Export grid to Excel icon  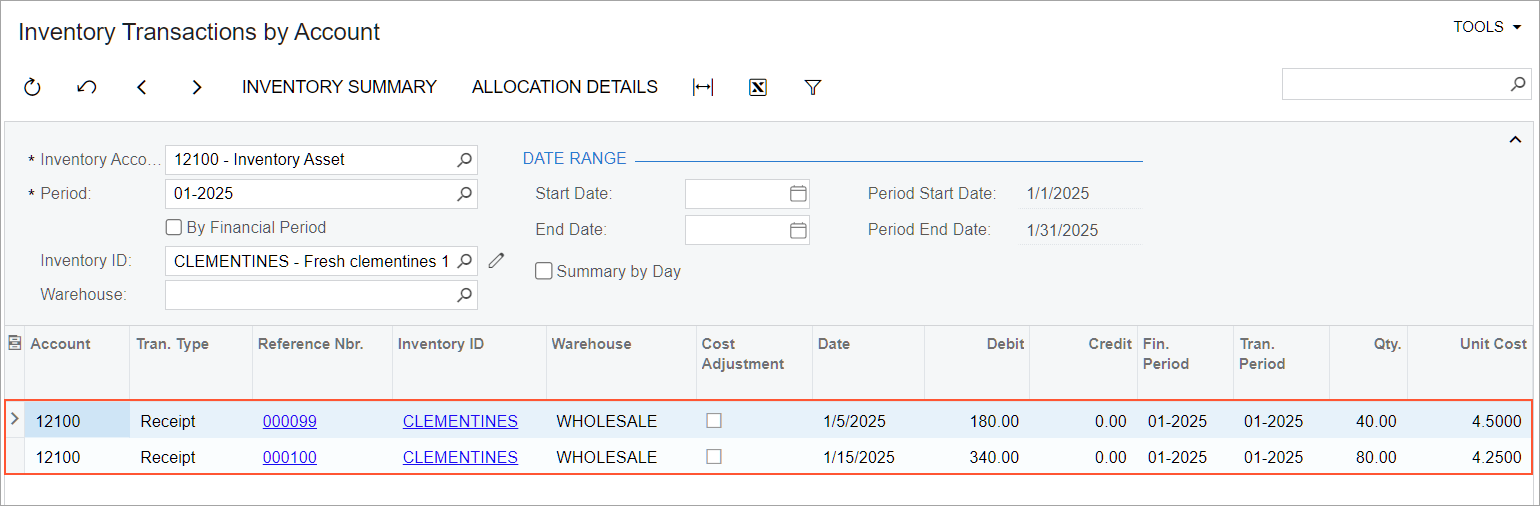tap(758, 88)
